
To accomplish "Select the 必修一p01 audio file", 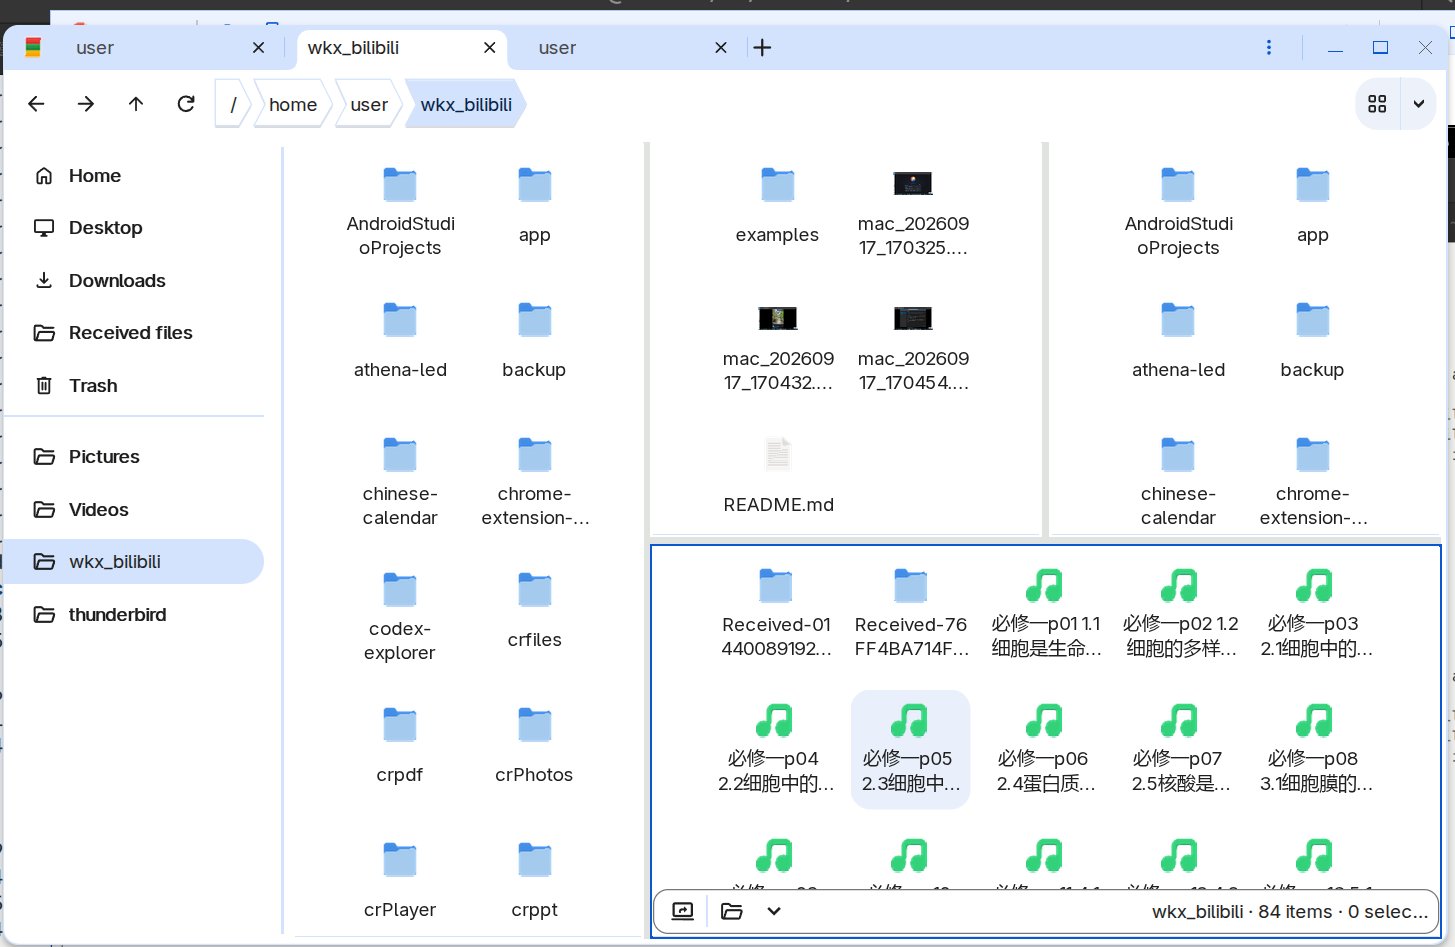I will 1046,615.
